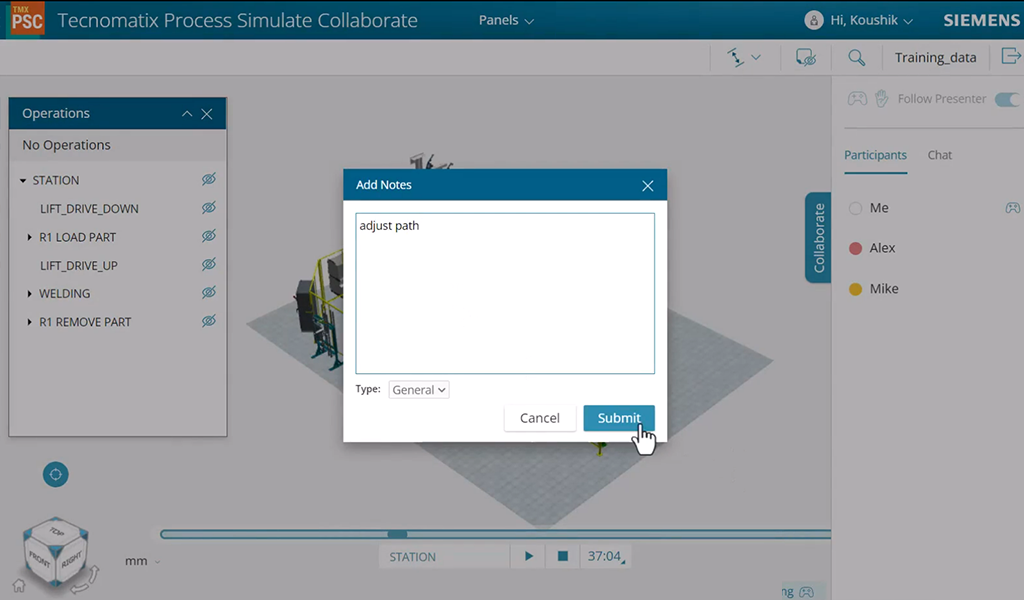Hide the WELDING operation visibility

point(208,293)
